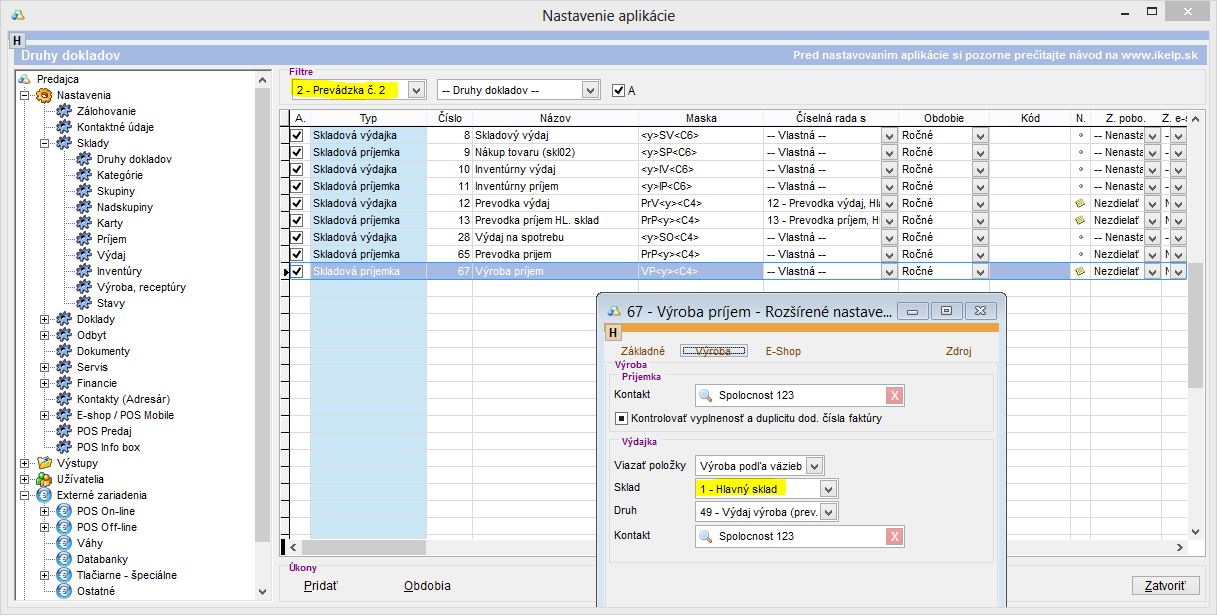Click the Užívatelia users icon

[44, 479]
